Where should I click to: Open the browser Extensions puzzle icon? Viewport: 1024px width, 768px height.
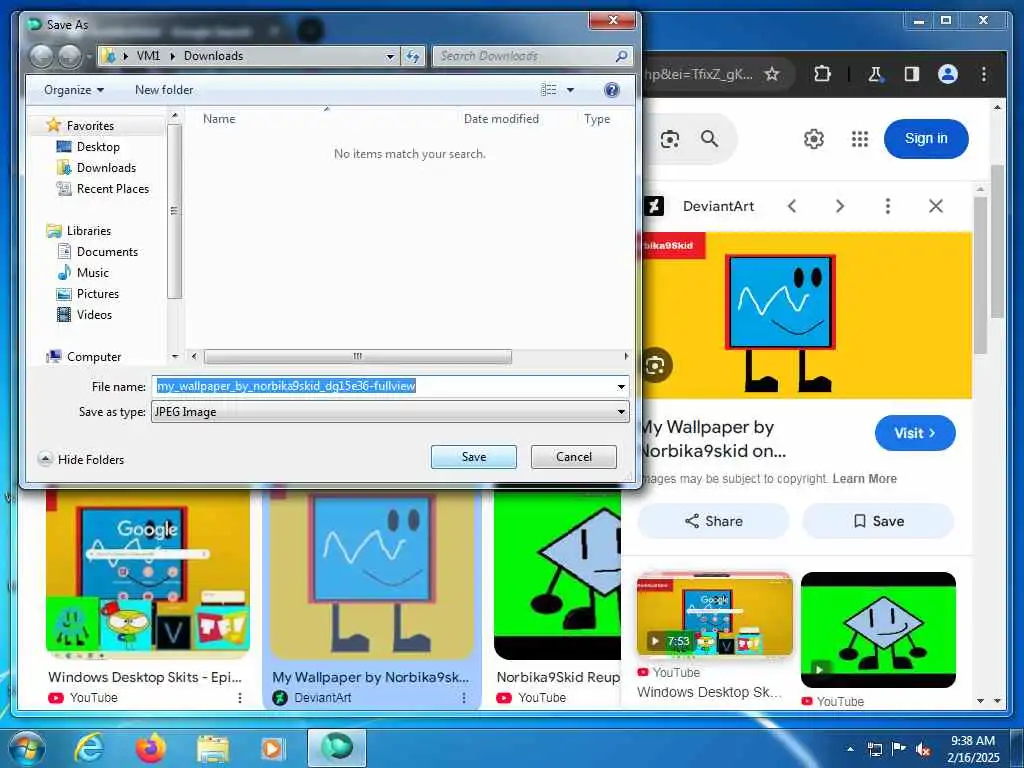point(822,74)
